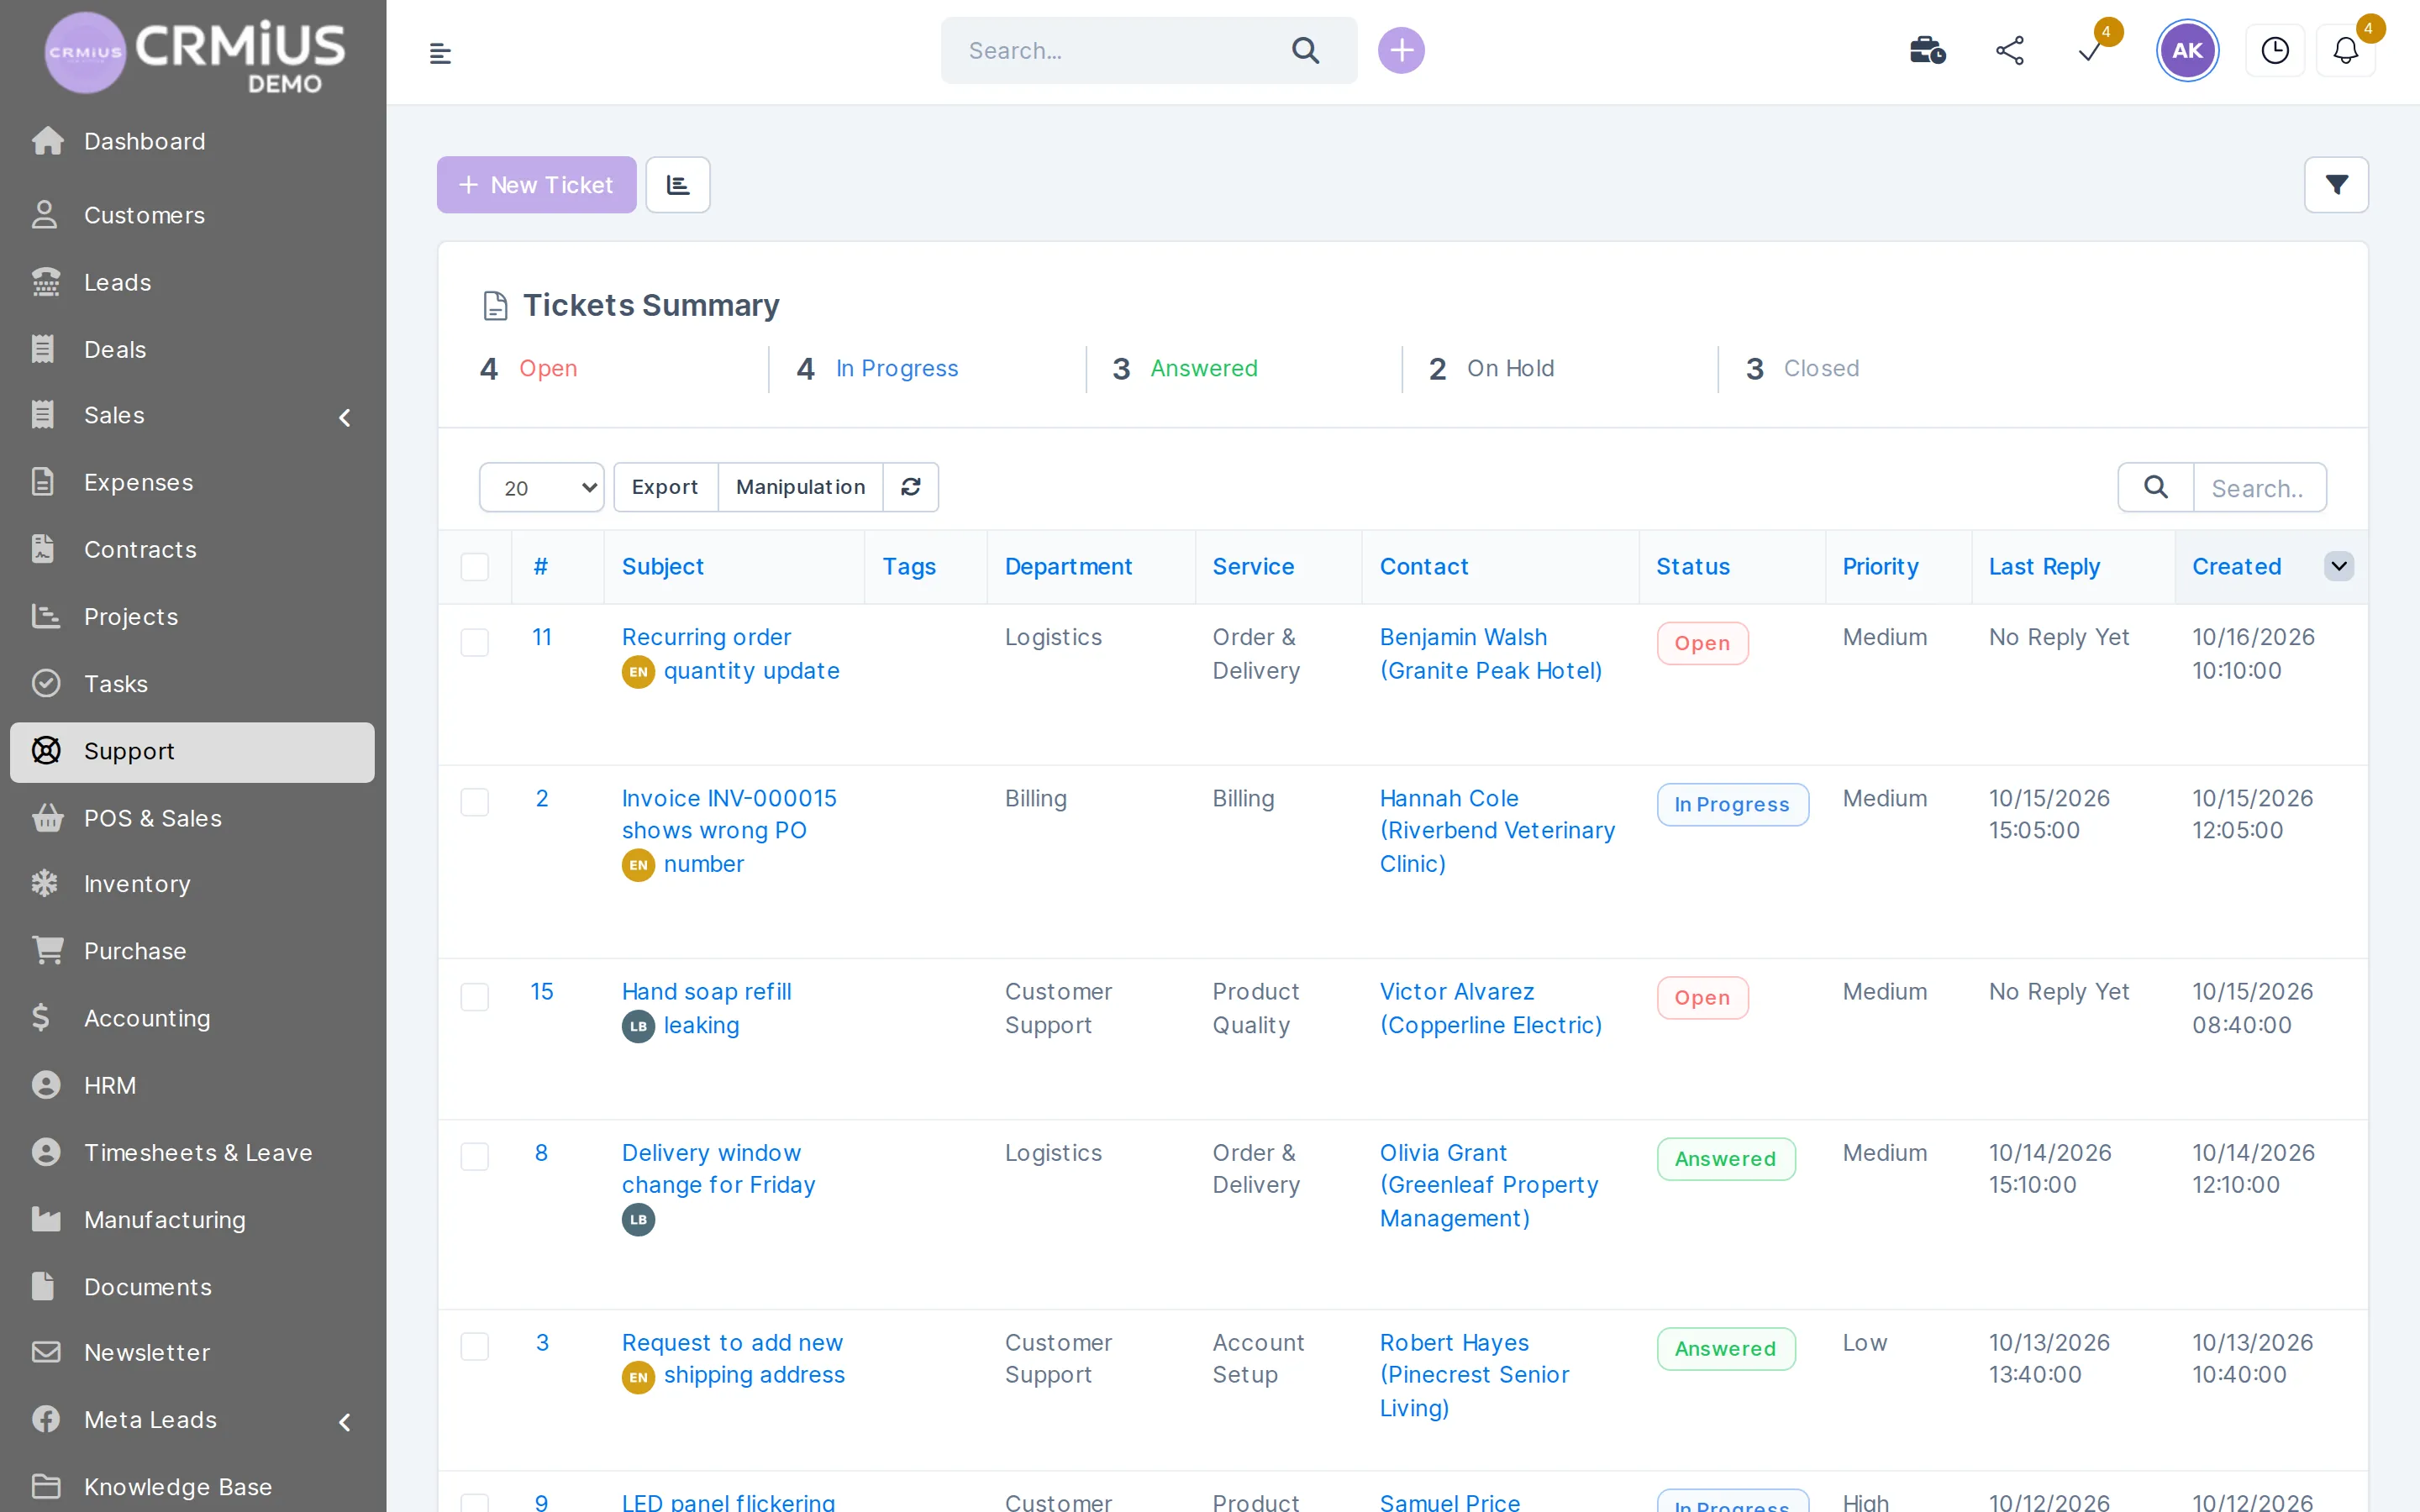Click the tickets chart view icon
The image size is (2420, 1512).
(678, 184)
